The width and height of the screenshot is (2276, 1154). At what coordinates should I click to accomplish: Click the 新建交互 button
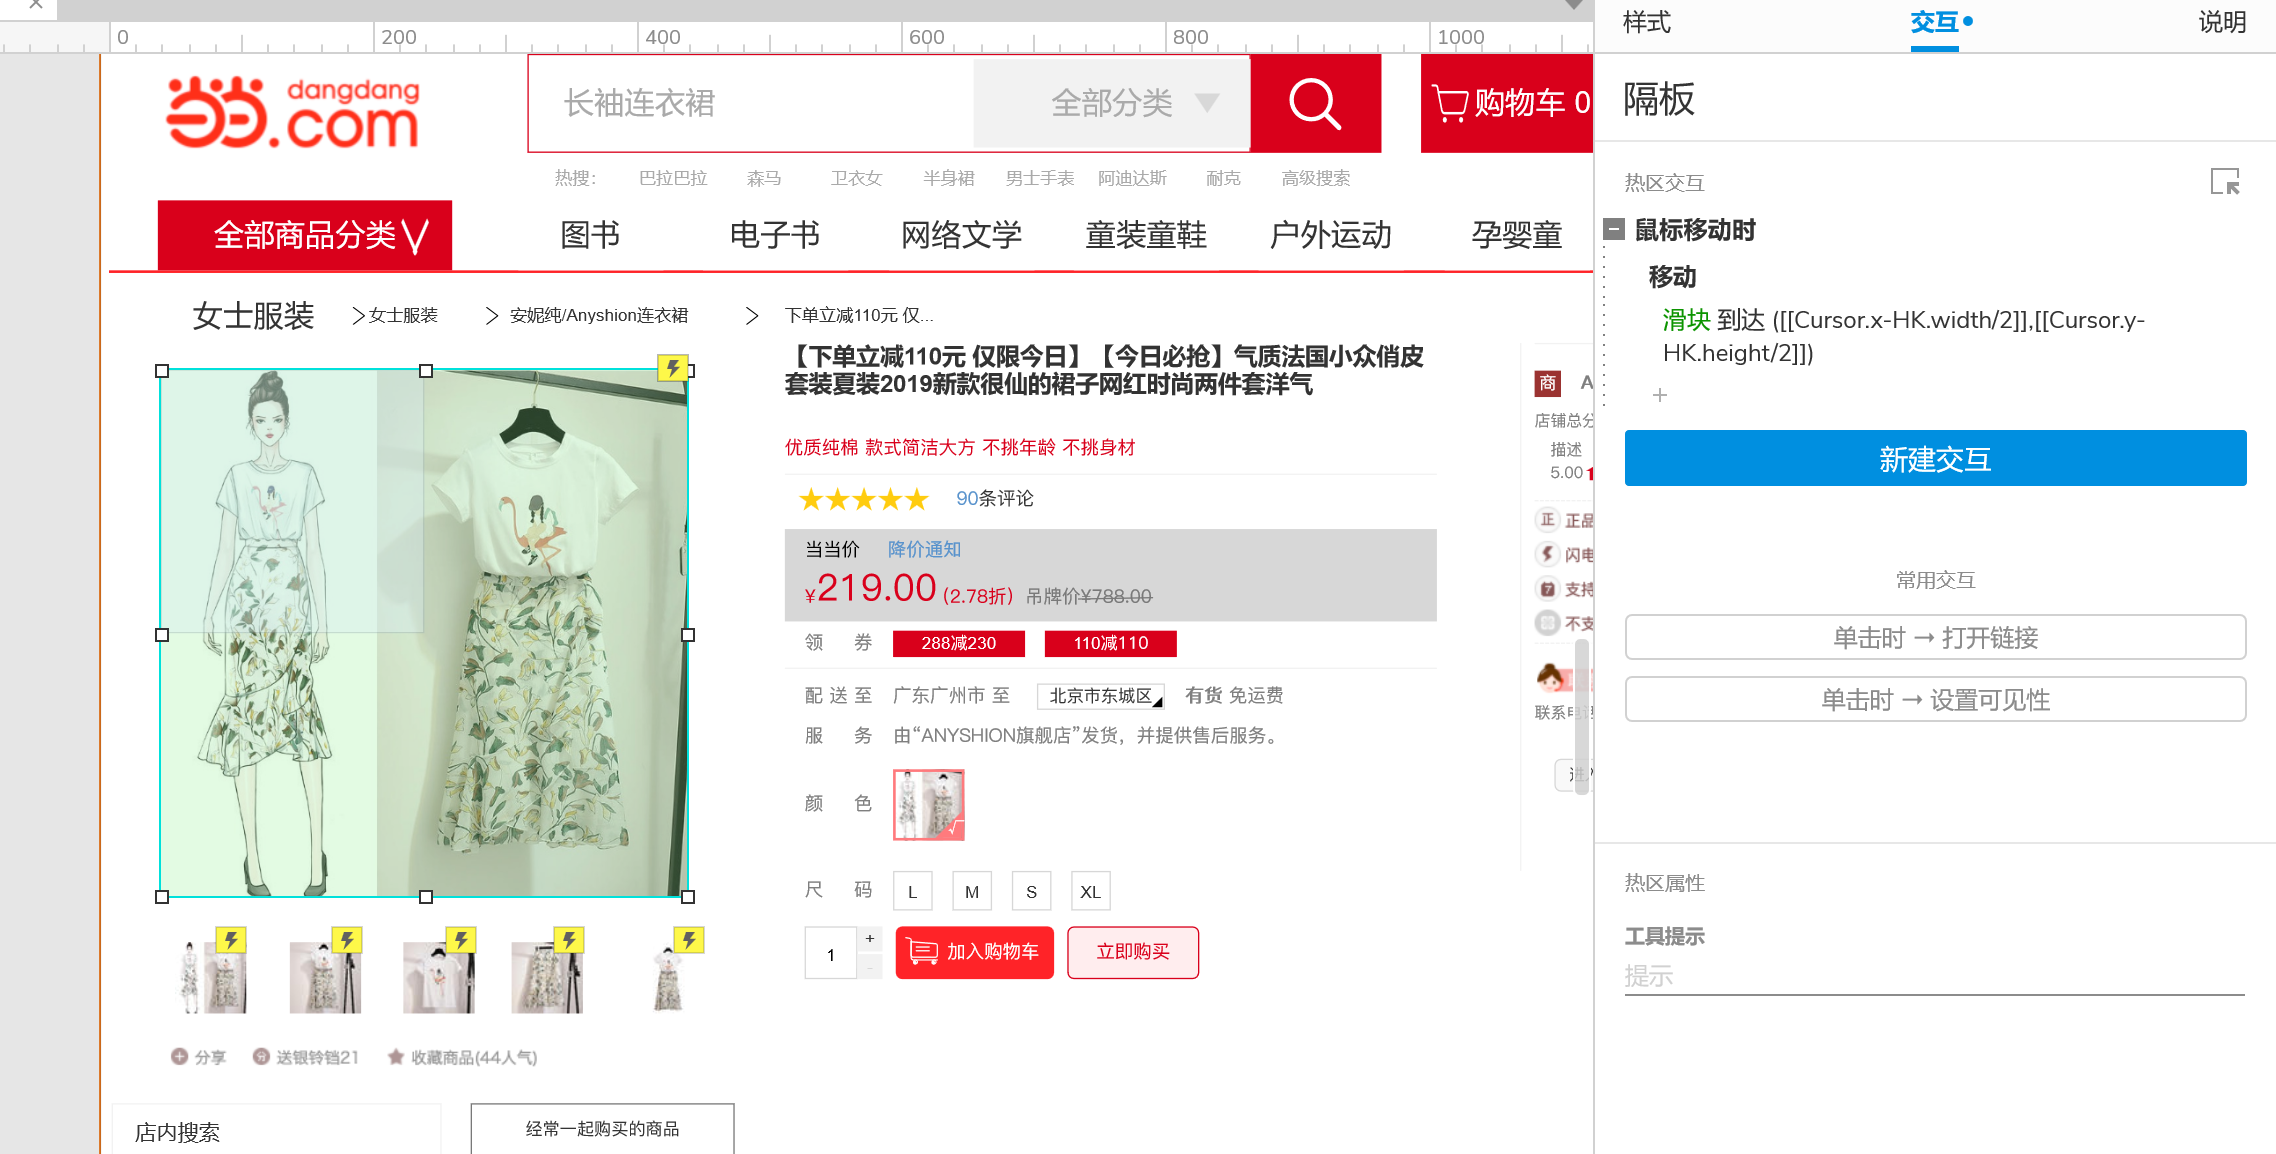pyautogui.click(x=1935, y=459)
